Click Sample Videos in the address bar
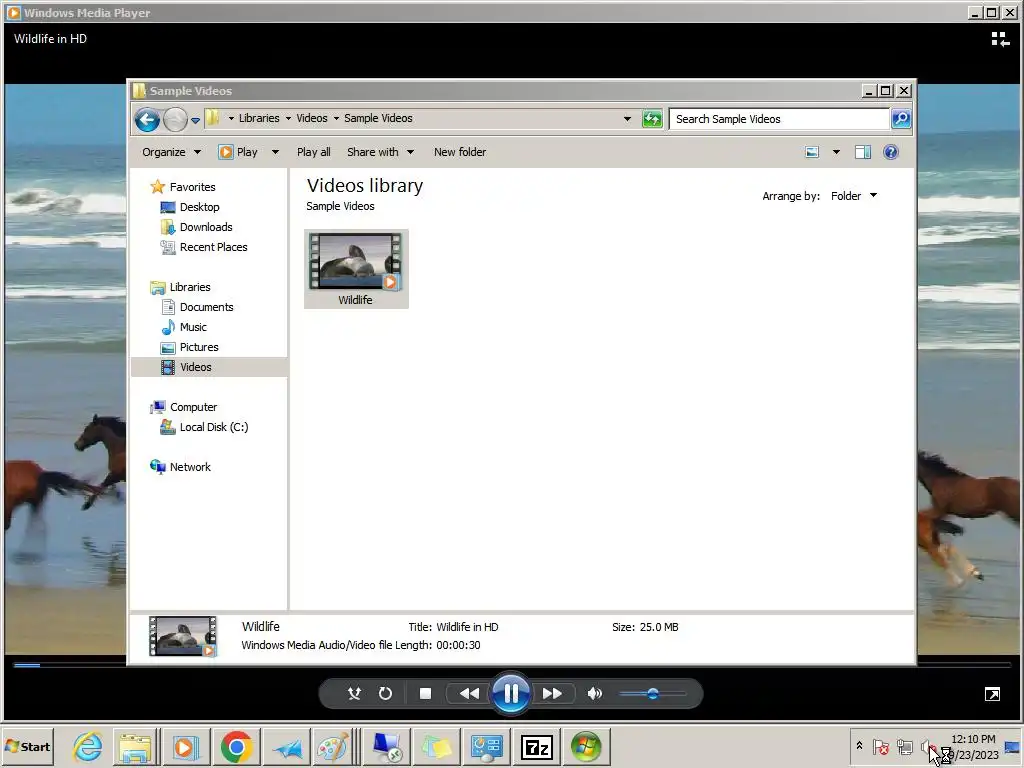1024x768 pixels. (378, 118)
